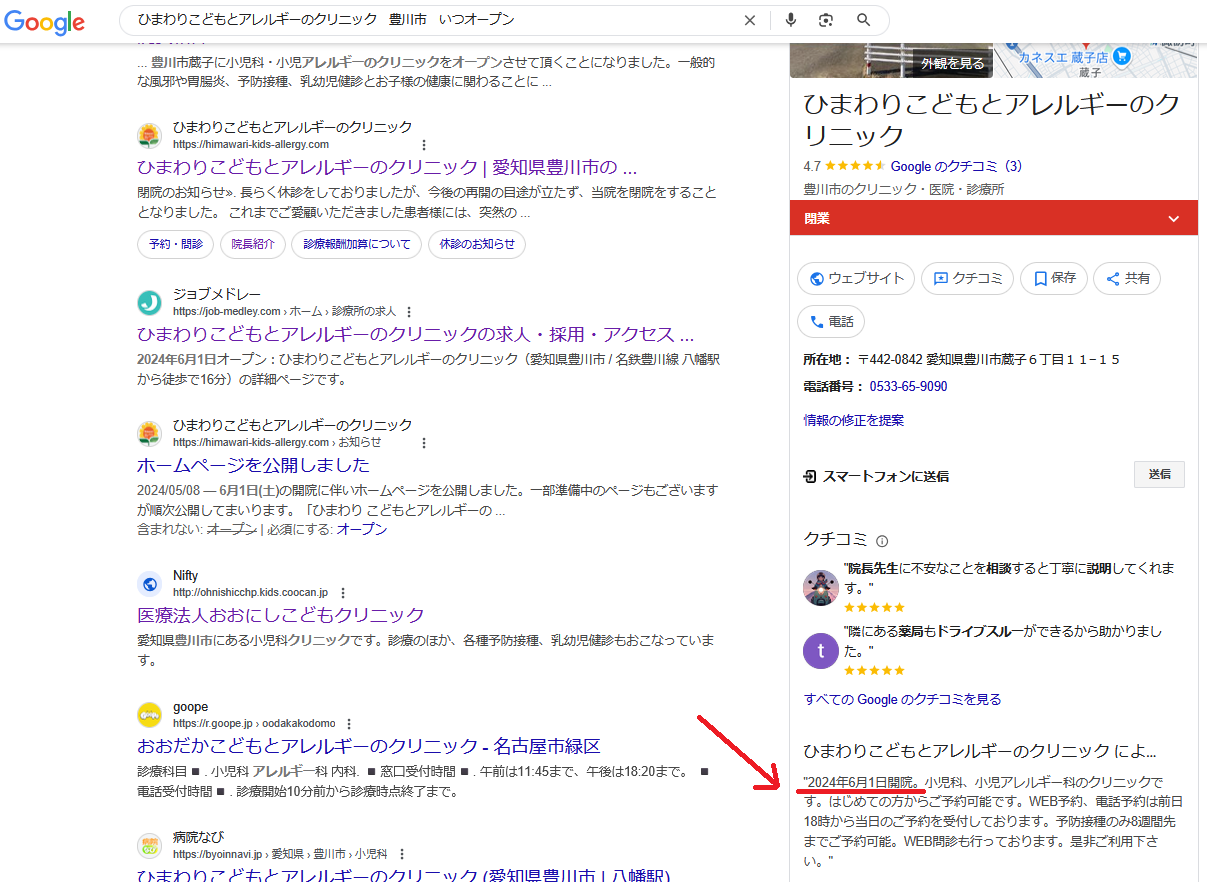Open three-dot menu for お知らせ result
Viewport: 1207px width, 882px height.
[x=423, y=443]
